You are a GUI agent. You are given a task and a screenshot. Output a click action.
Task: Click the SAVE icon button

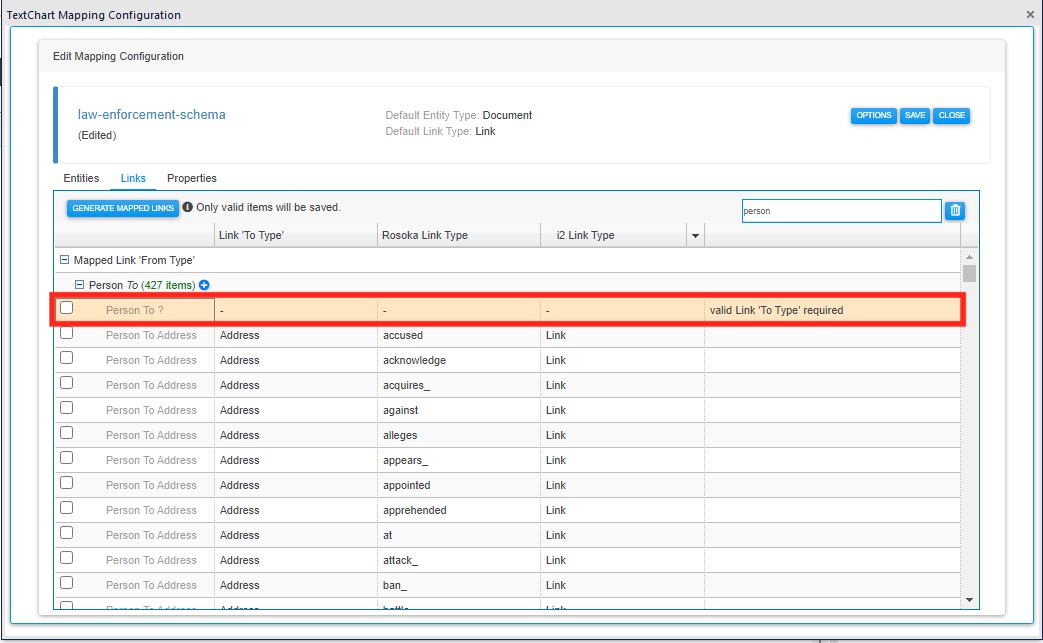coord(914,115)
